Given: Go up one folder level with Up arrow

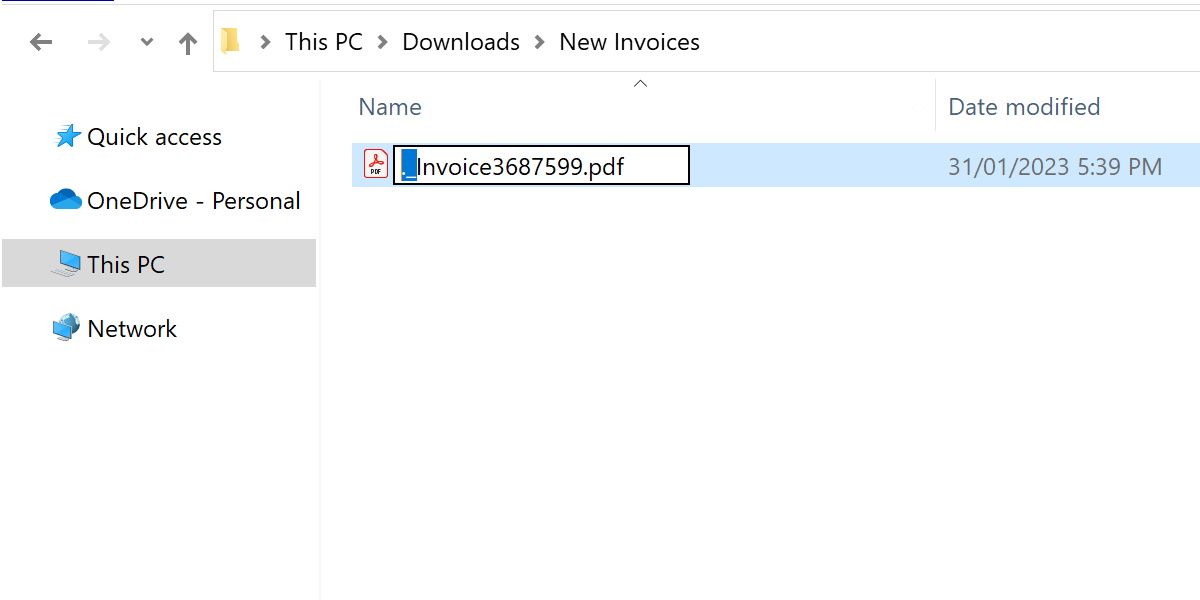Looking at the screenshot, I should click(188, 42).
